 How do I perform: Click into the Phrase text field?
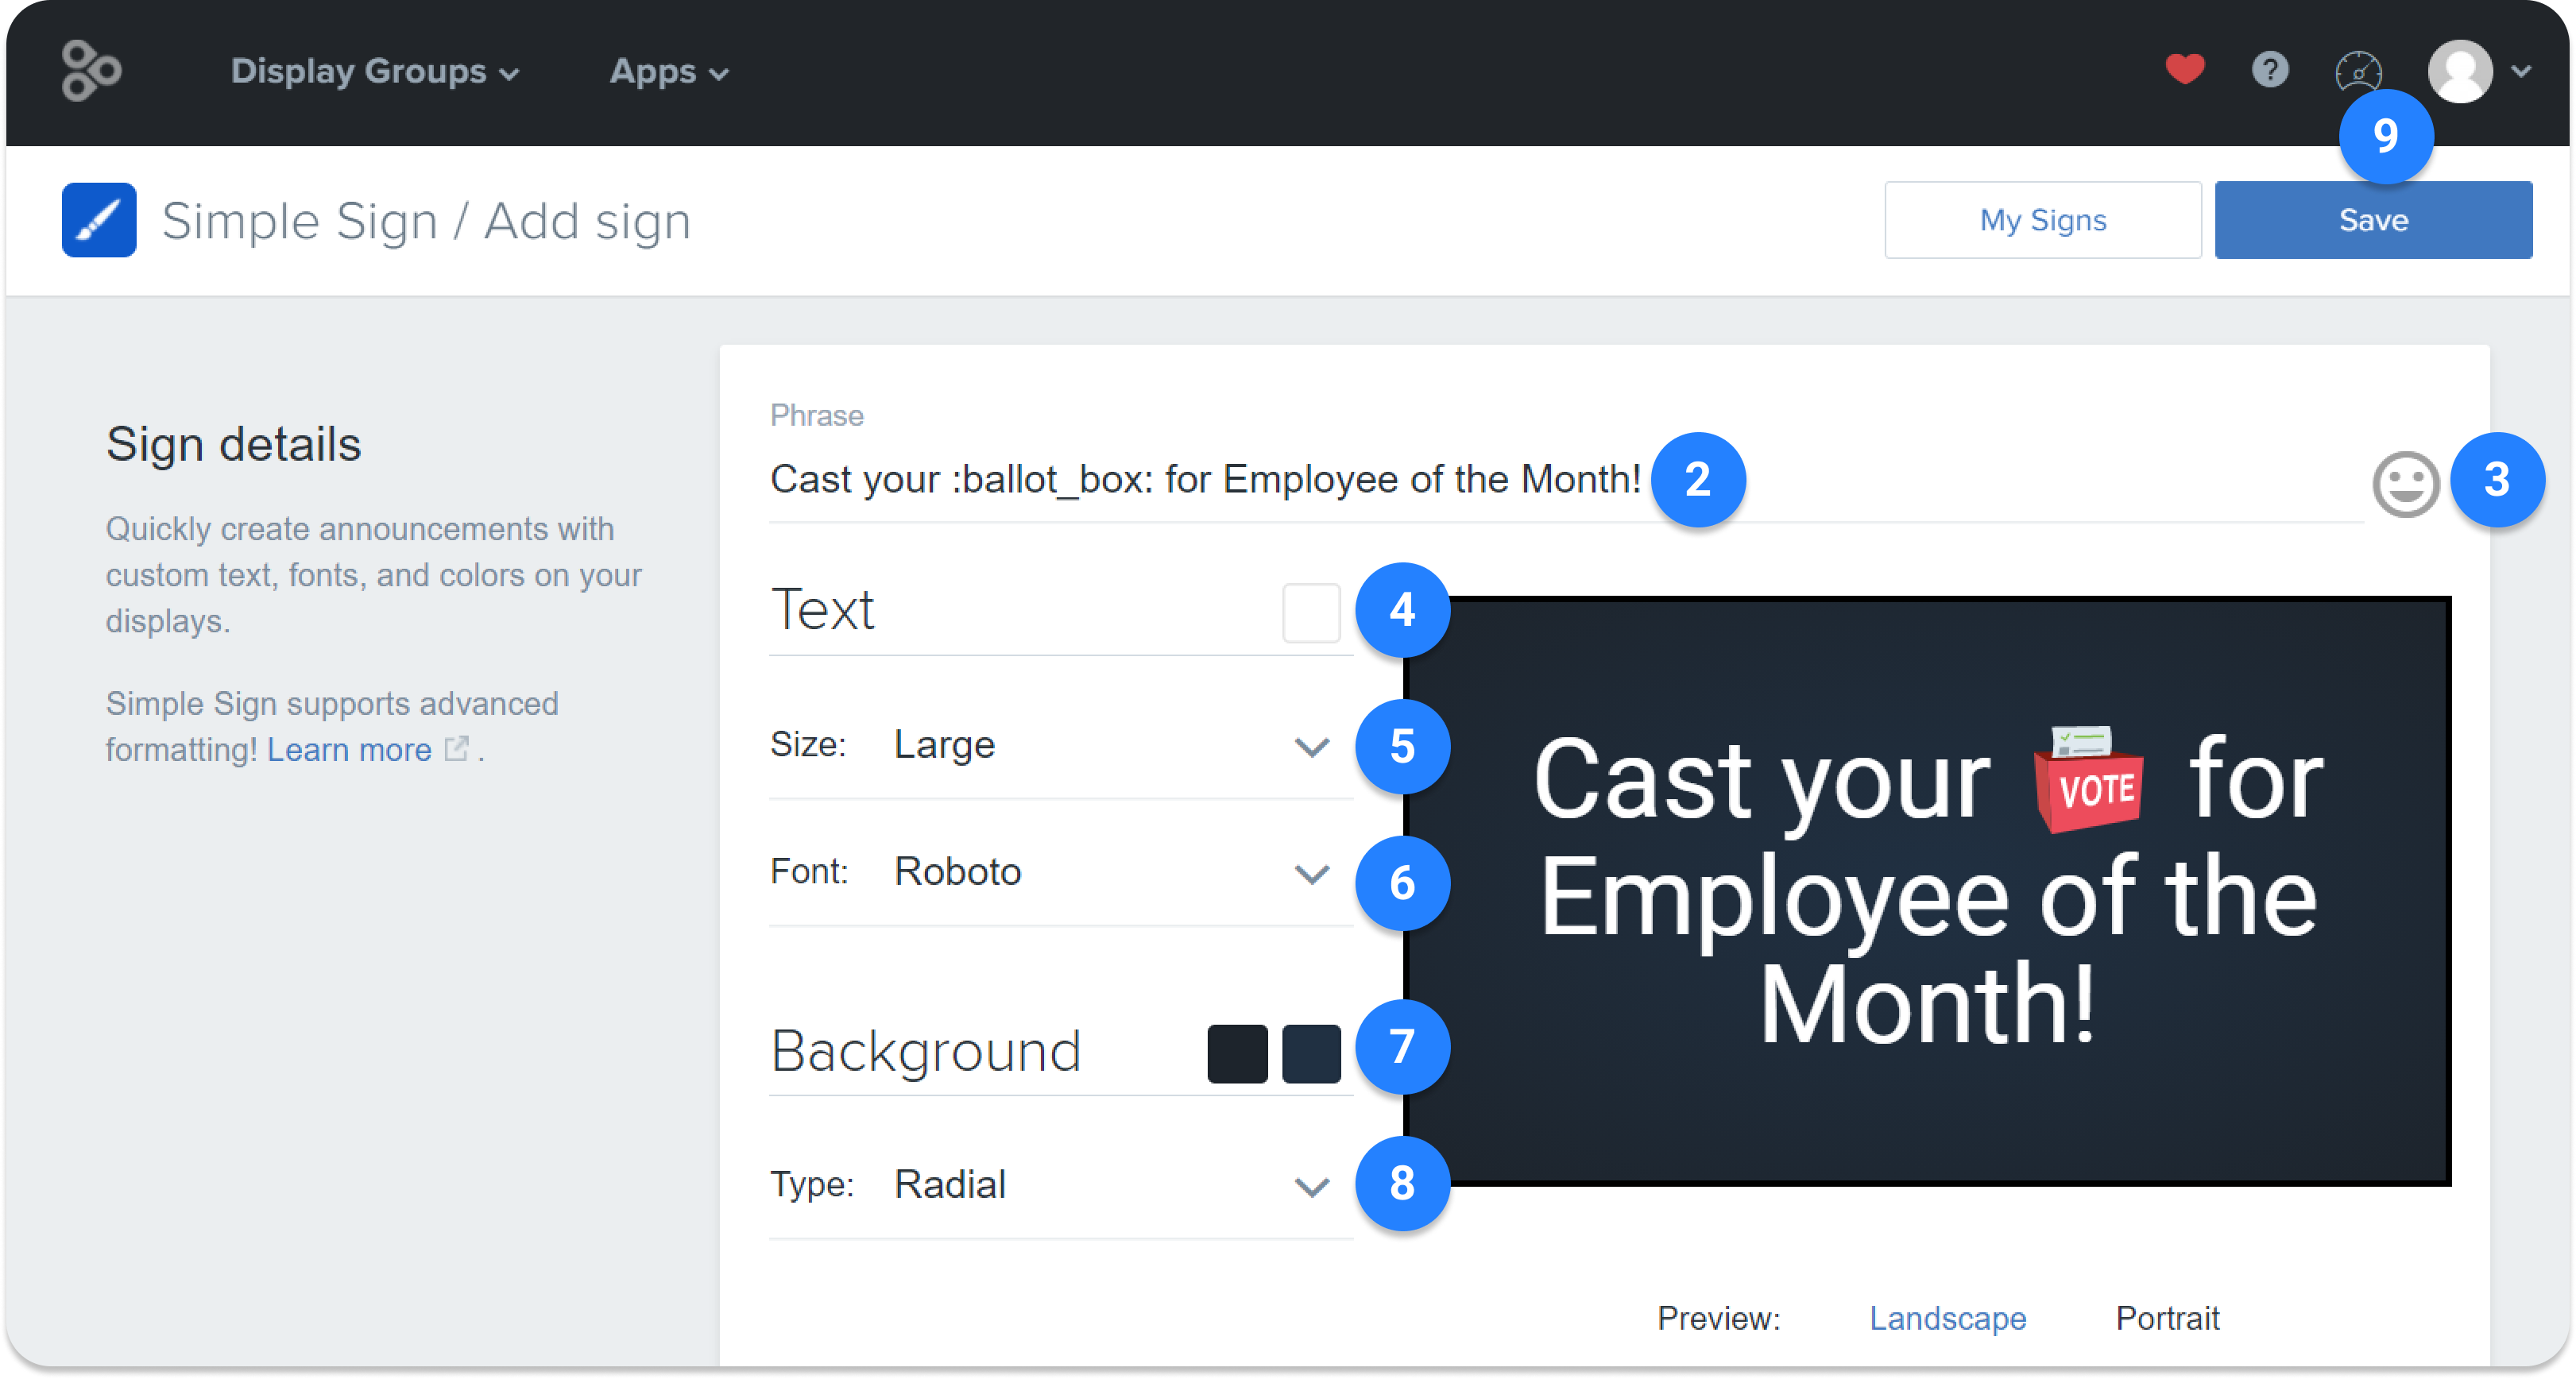(1566, 481)
